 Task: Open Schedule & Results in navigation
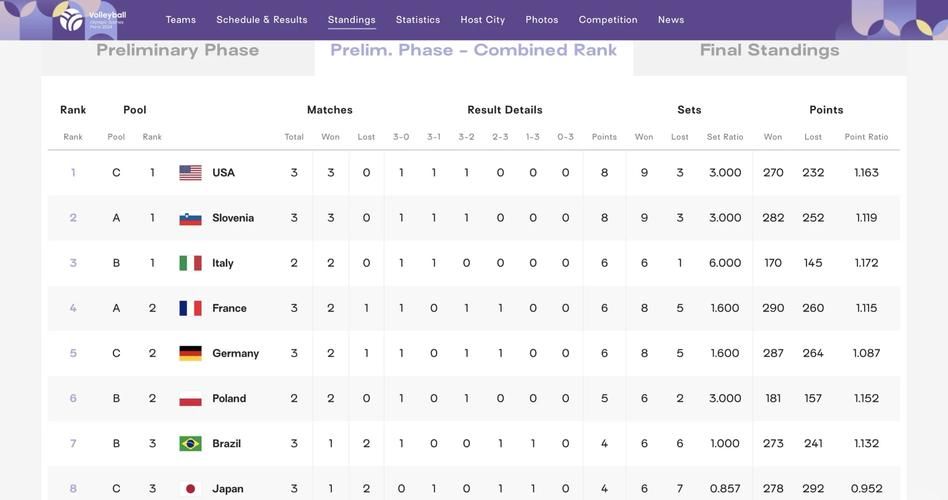click(x=262, y=20)
